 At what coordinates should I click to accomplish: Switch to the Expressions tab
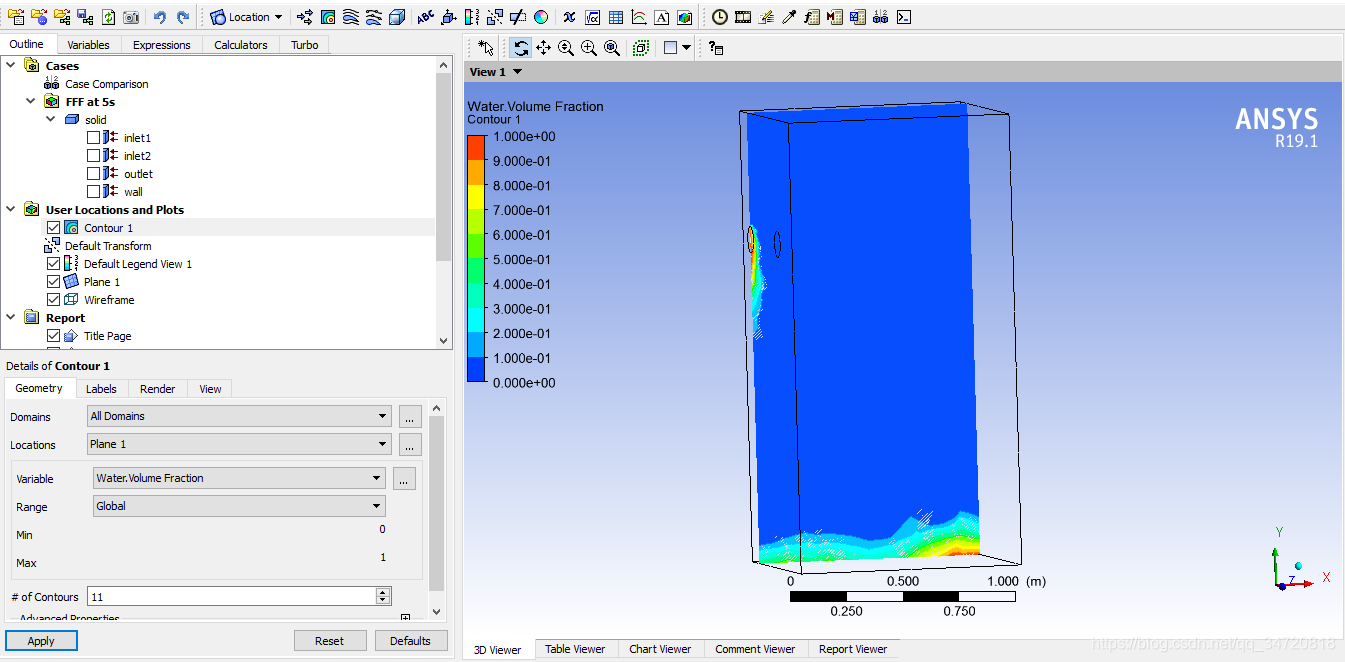pos(161,45)
